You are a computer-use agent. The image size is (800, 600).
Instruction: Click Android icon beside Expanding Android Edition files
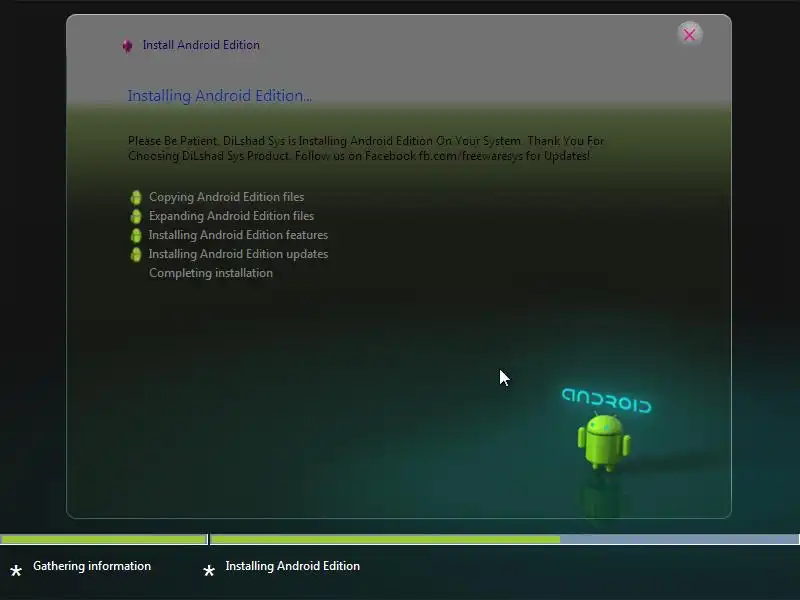[136, 216]
